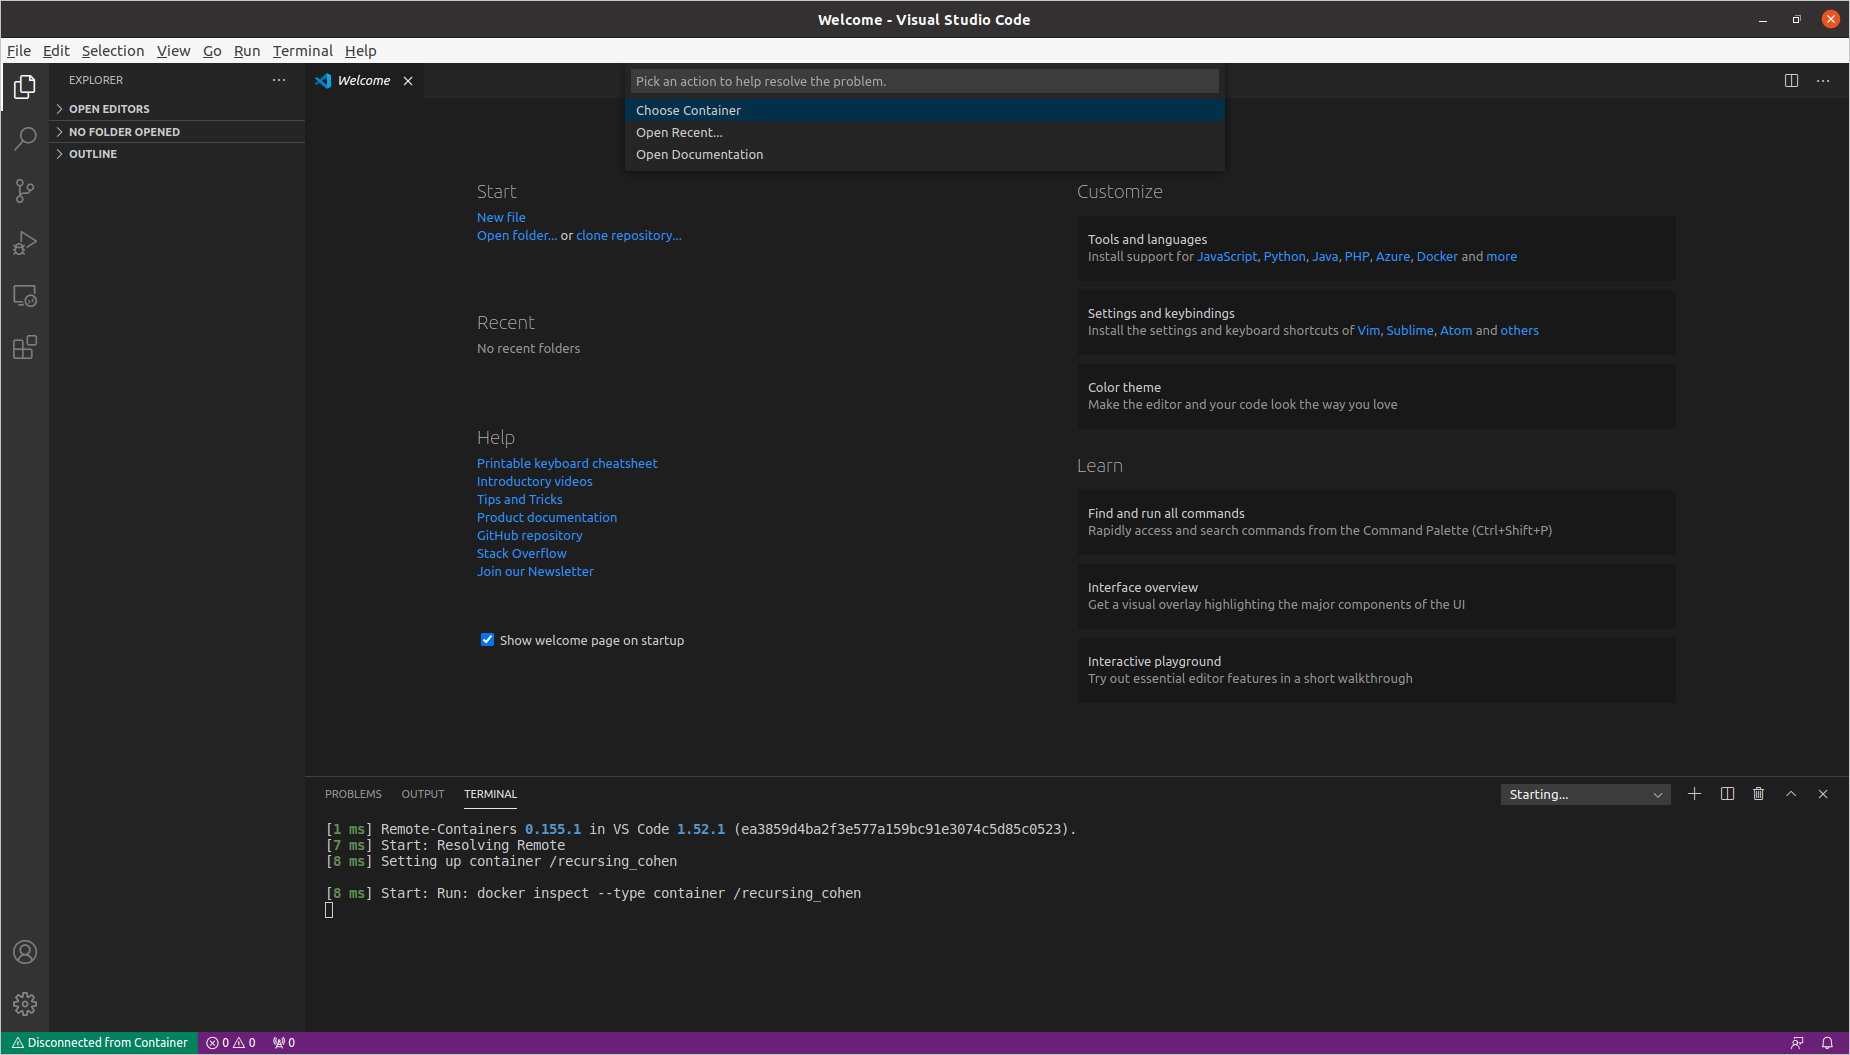Viewport: 1850px width, 1055px height.
Task: Open the Introductory videos link
Action: coord(535,481)
